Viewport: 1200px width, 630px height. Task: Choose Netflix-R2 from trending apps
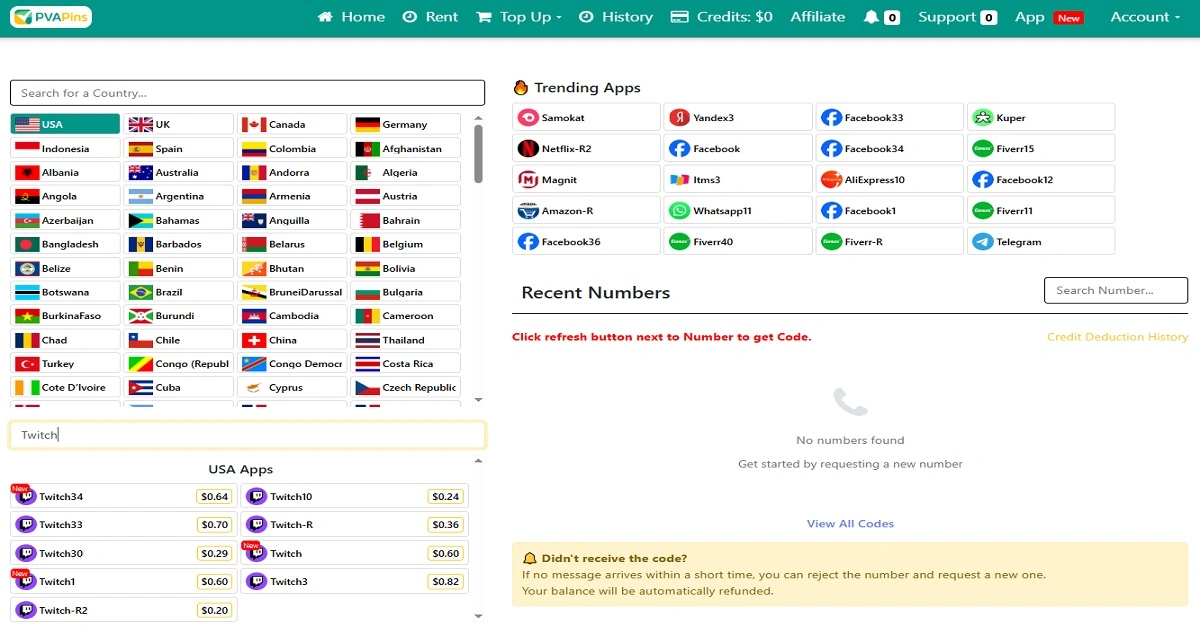(586, 149)
